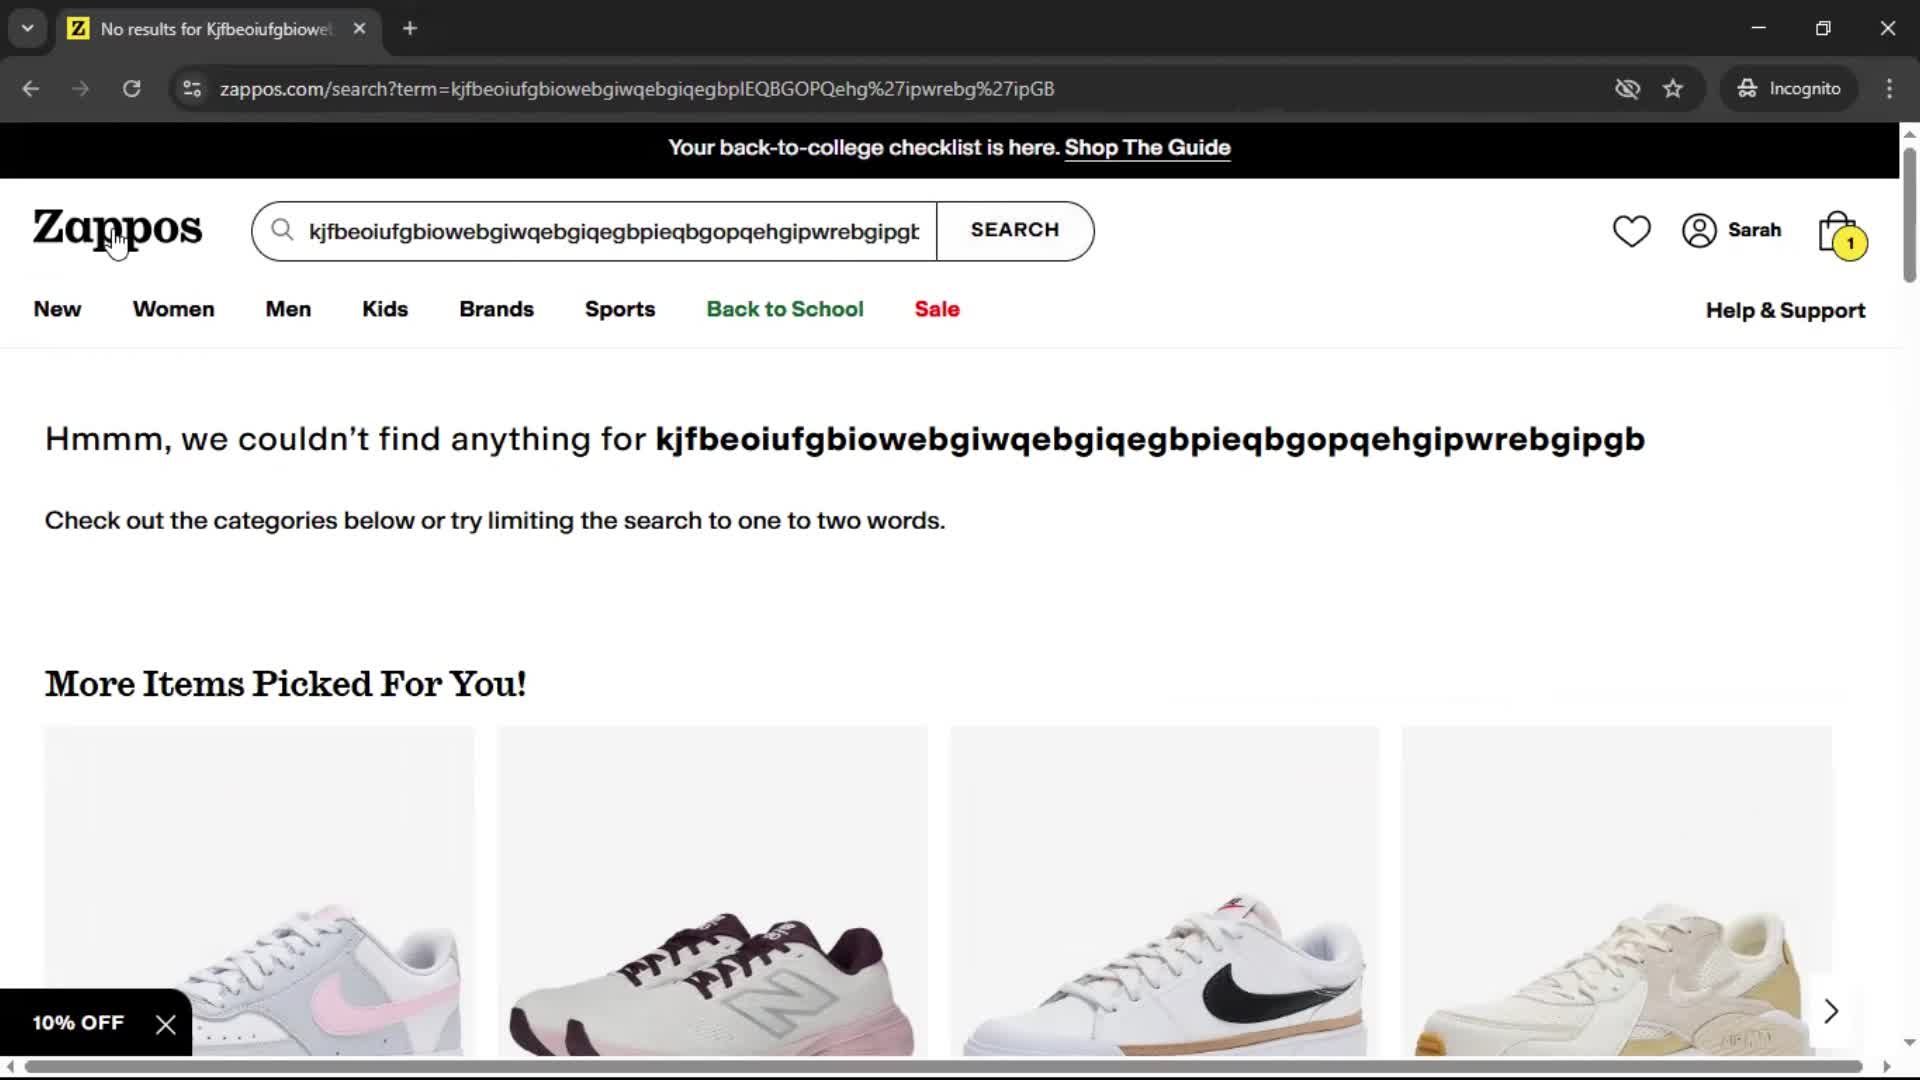
Task: Dismiss the 10% OFF banner
Action: (166, 1024)
